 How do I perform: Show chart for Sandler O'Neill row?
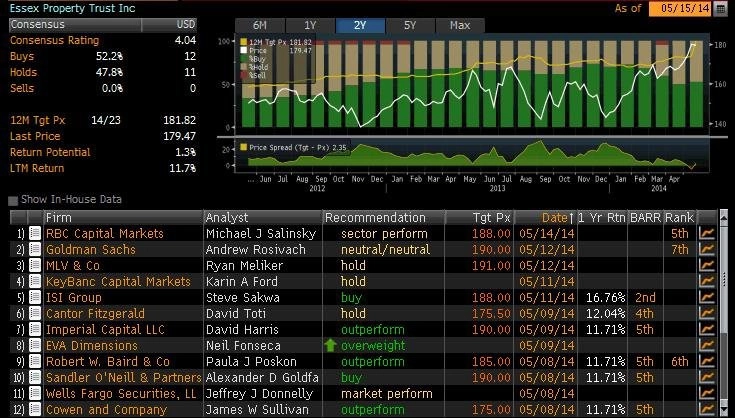coord(706,377)
